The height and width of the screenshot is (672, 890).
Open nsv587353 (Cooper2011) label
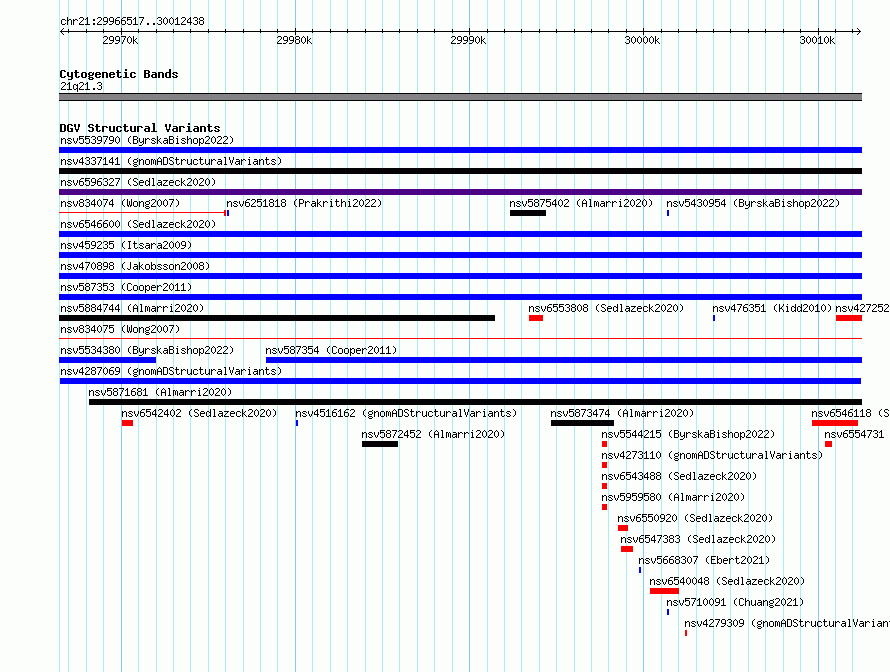(x=126, y=287)
